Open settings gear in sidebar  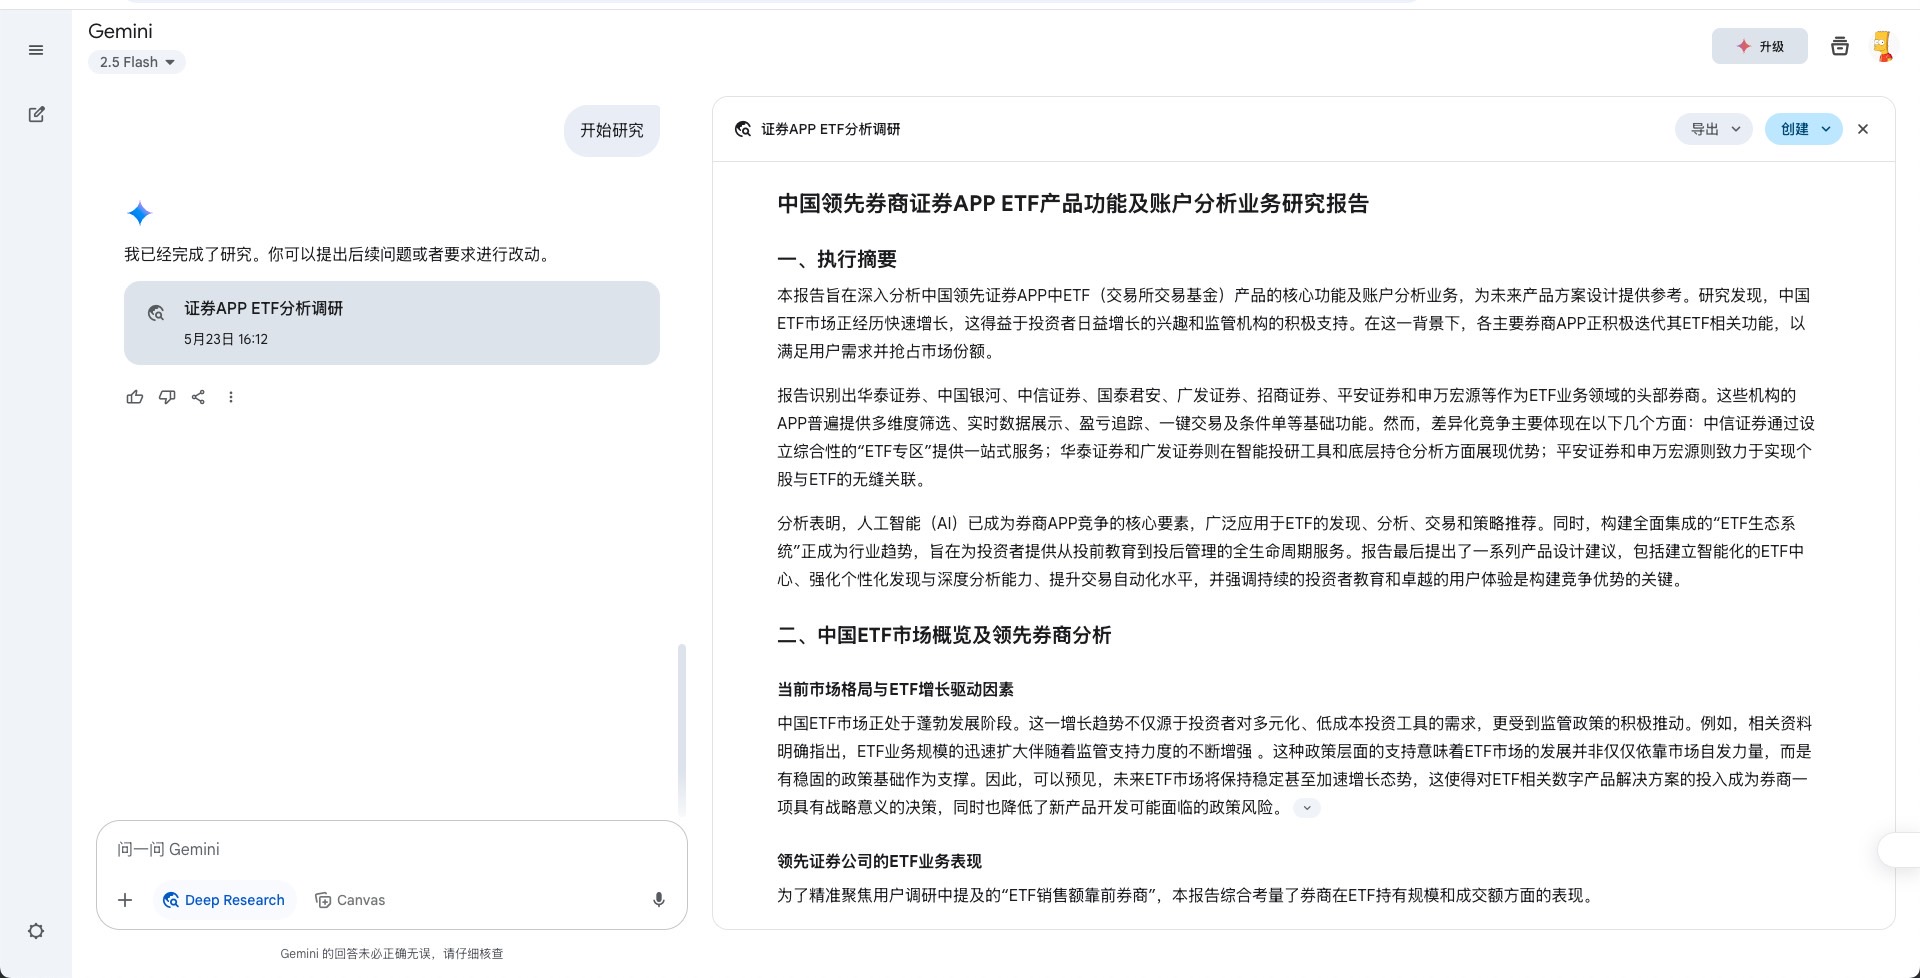(36, 931)
